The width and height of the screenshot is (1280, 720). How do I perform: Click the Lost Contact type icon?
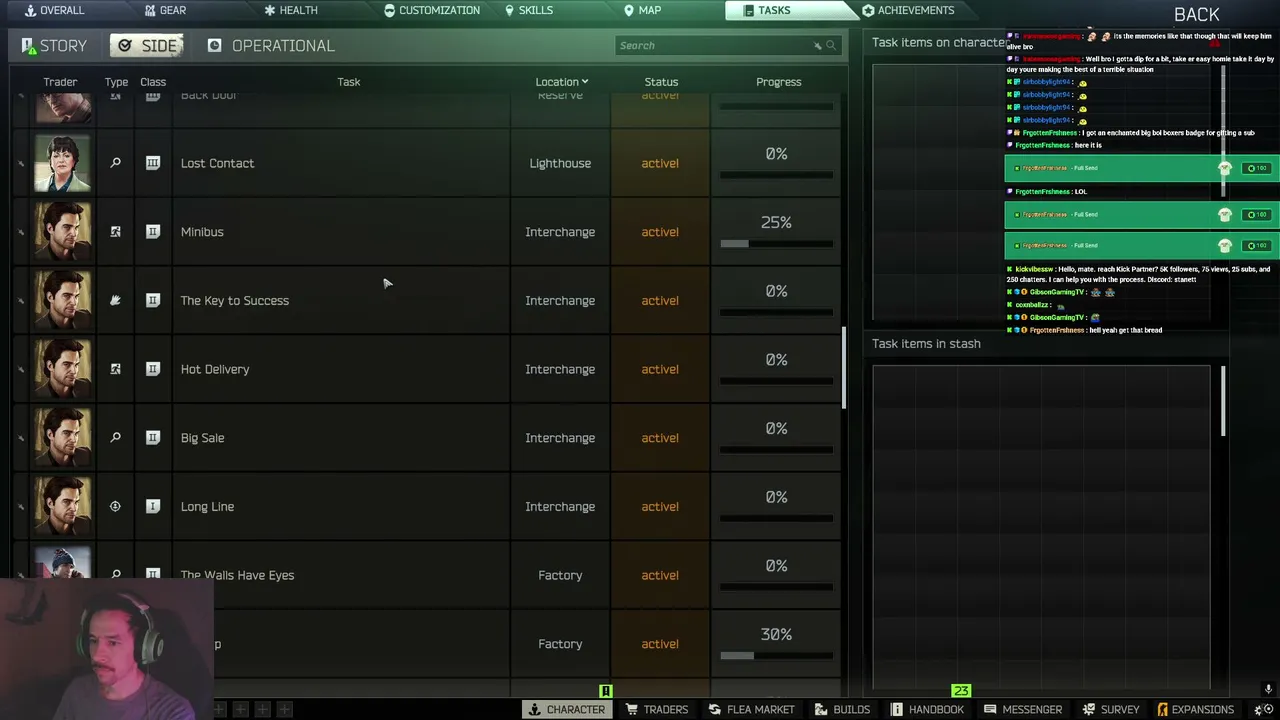(x=115, y=163)
